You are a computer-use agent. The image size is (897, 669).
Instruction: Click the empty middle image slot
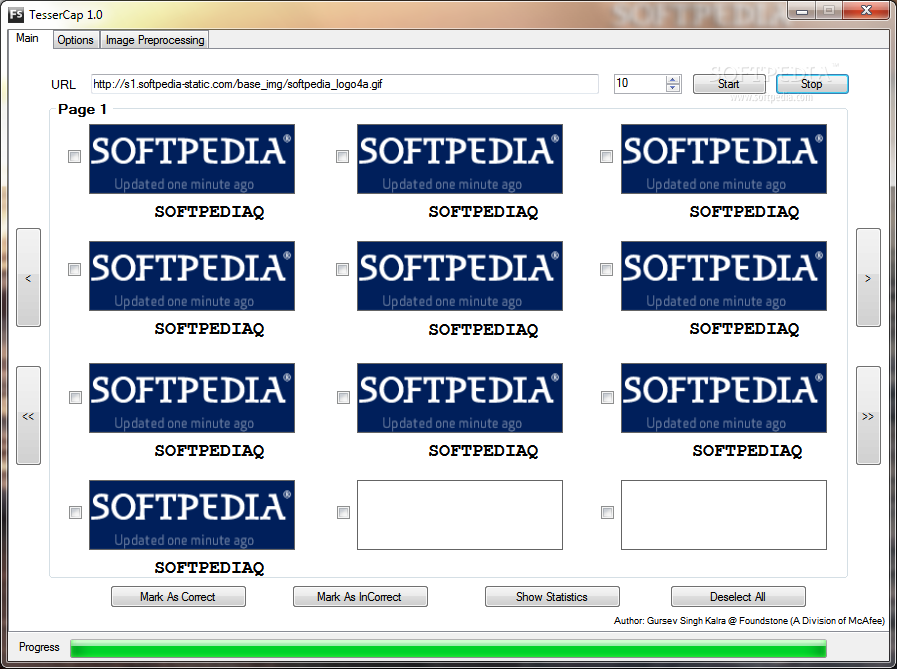click(460, 515)
